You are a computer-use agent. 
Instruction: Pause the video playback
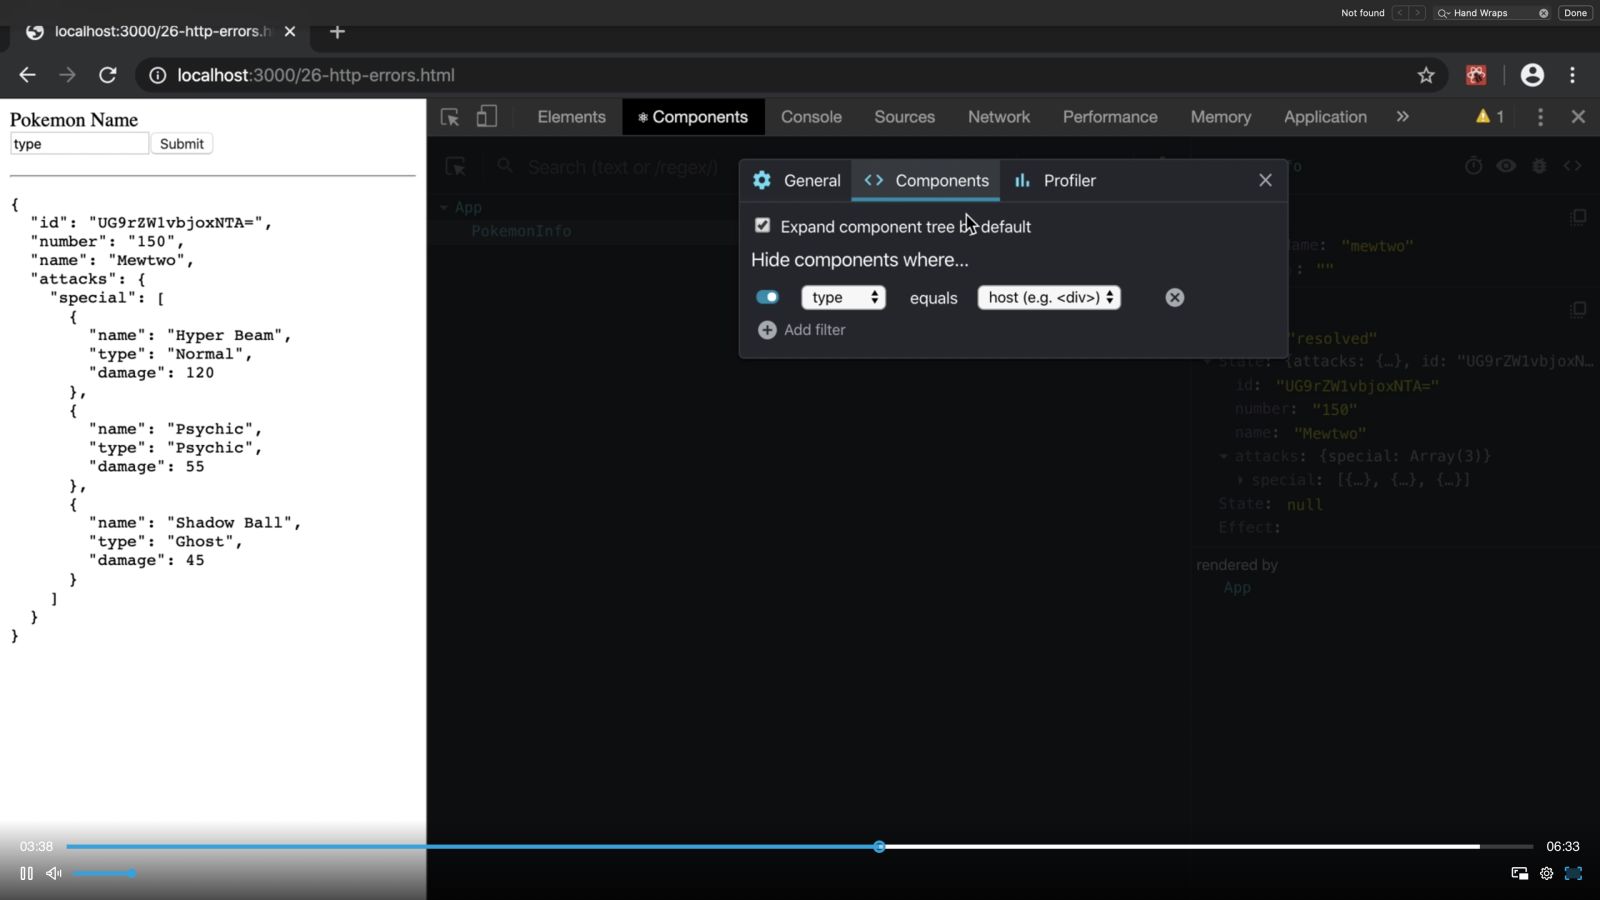tap(27, 873)
